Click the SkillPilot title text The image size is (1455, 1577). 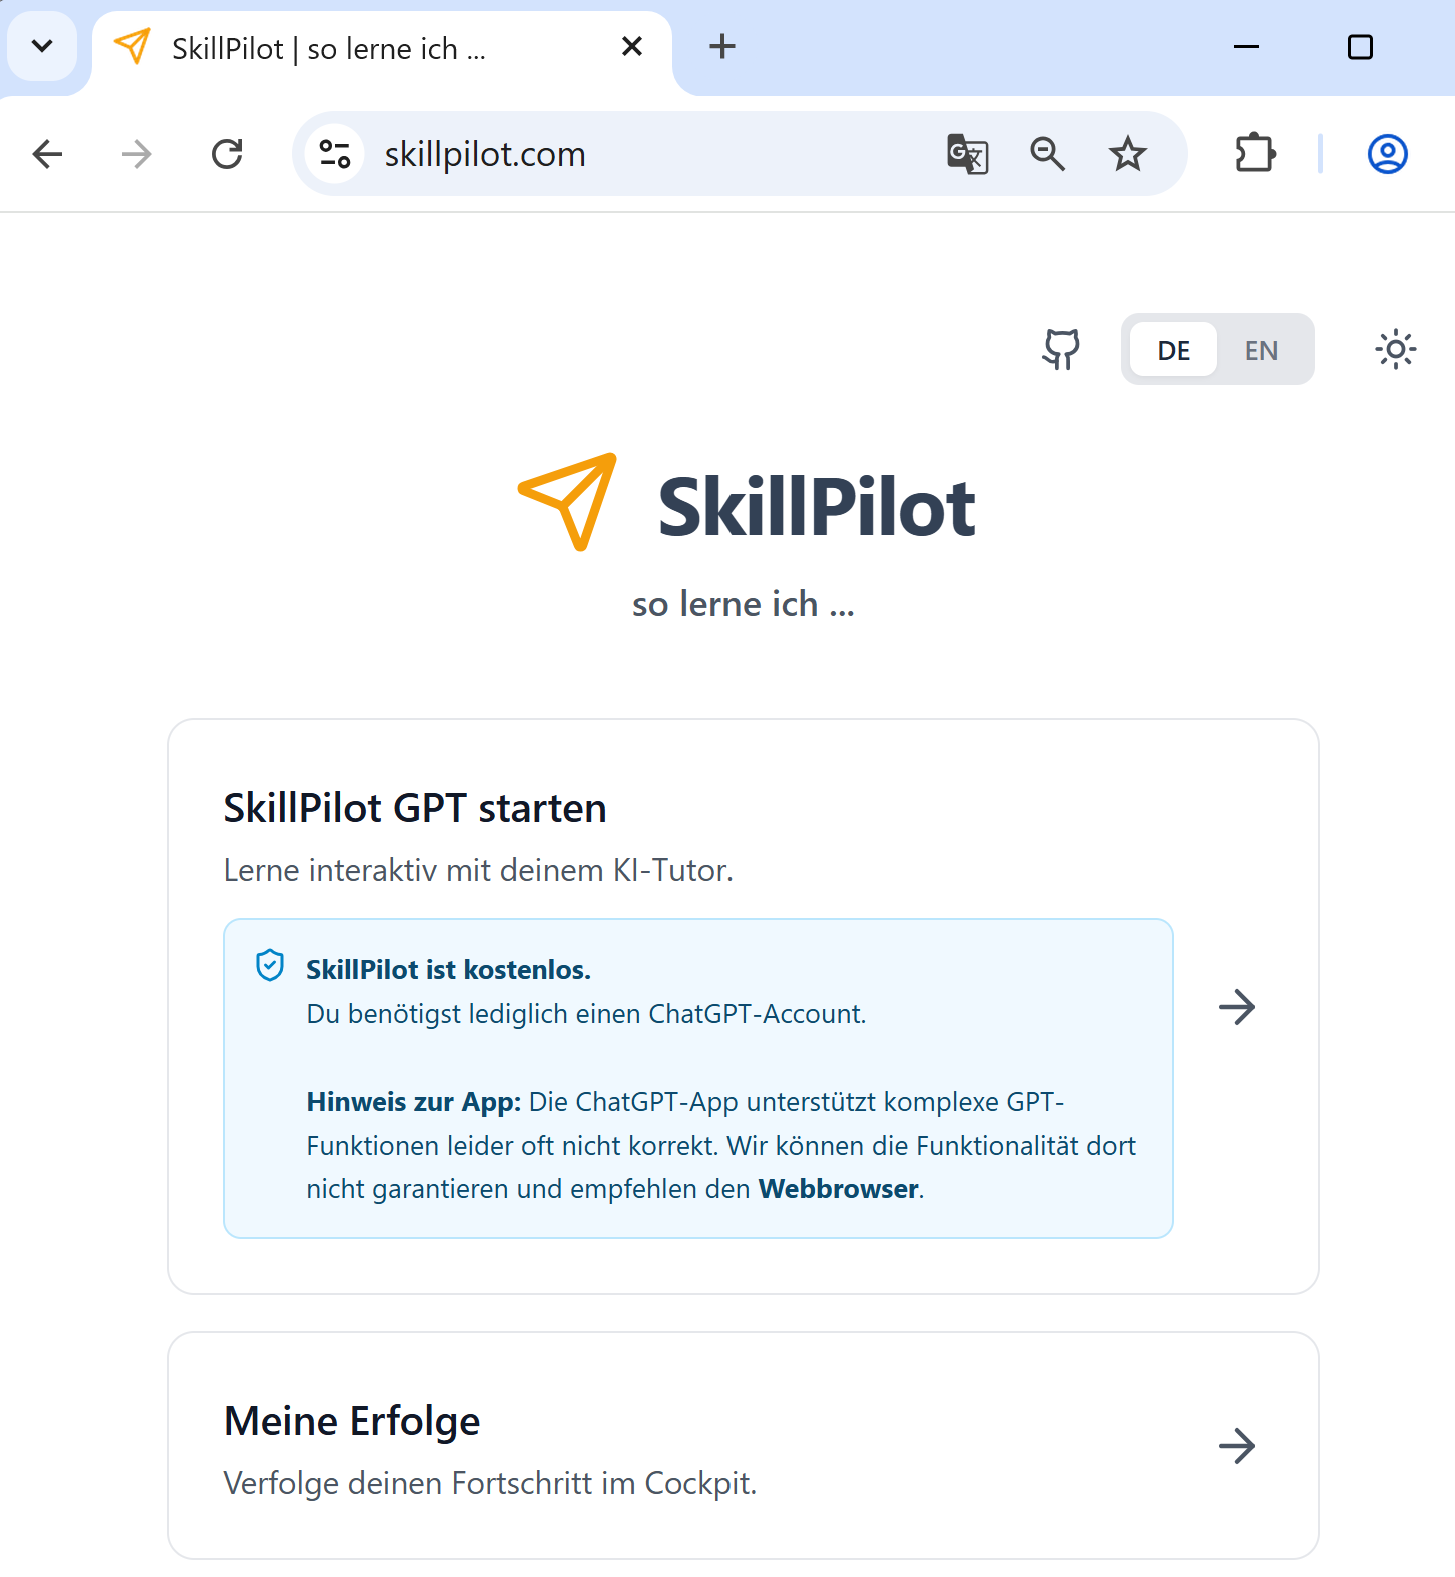pos(816,508)
